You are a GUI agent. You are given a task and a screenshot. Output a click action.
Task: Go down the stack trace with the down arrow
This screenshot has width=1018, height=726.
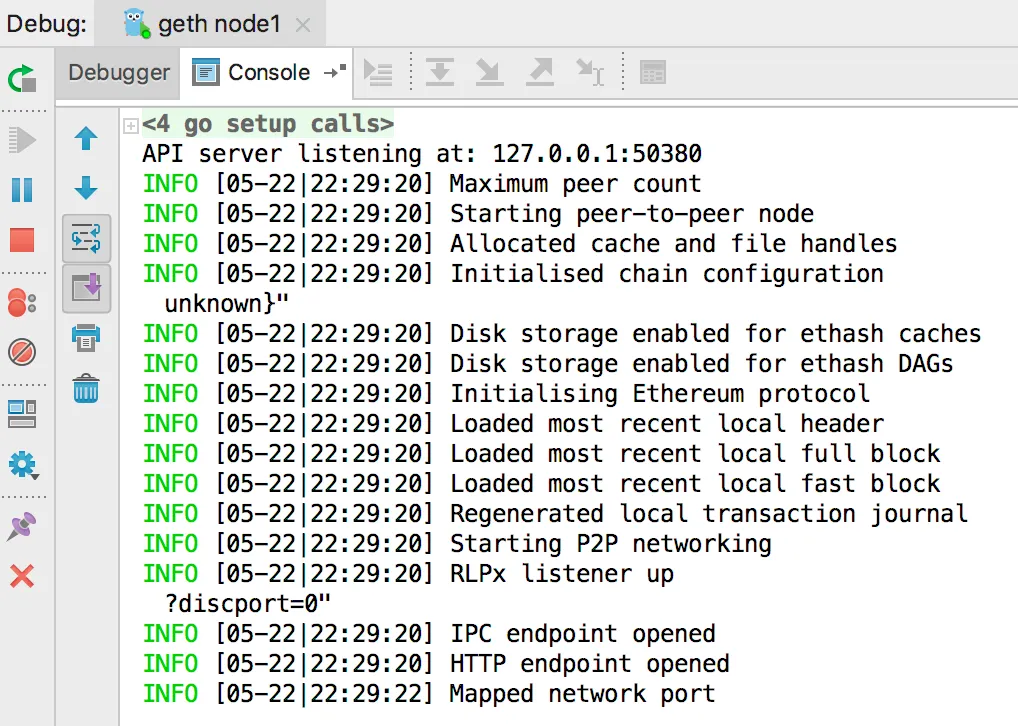click(86, 188)
